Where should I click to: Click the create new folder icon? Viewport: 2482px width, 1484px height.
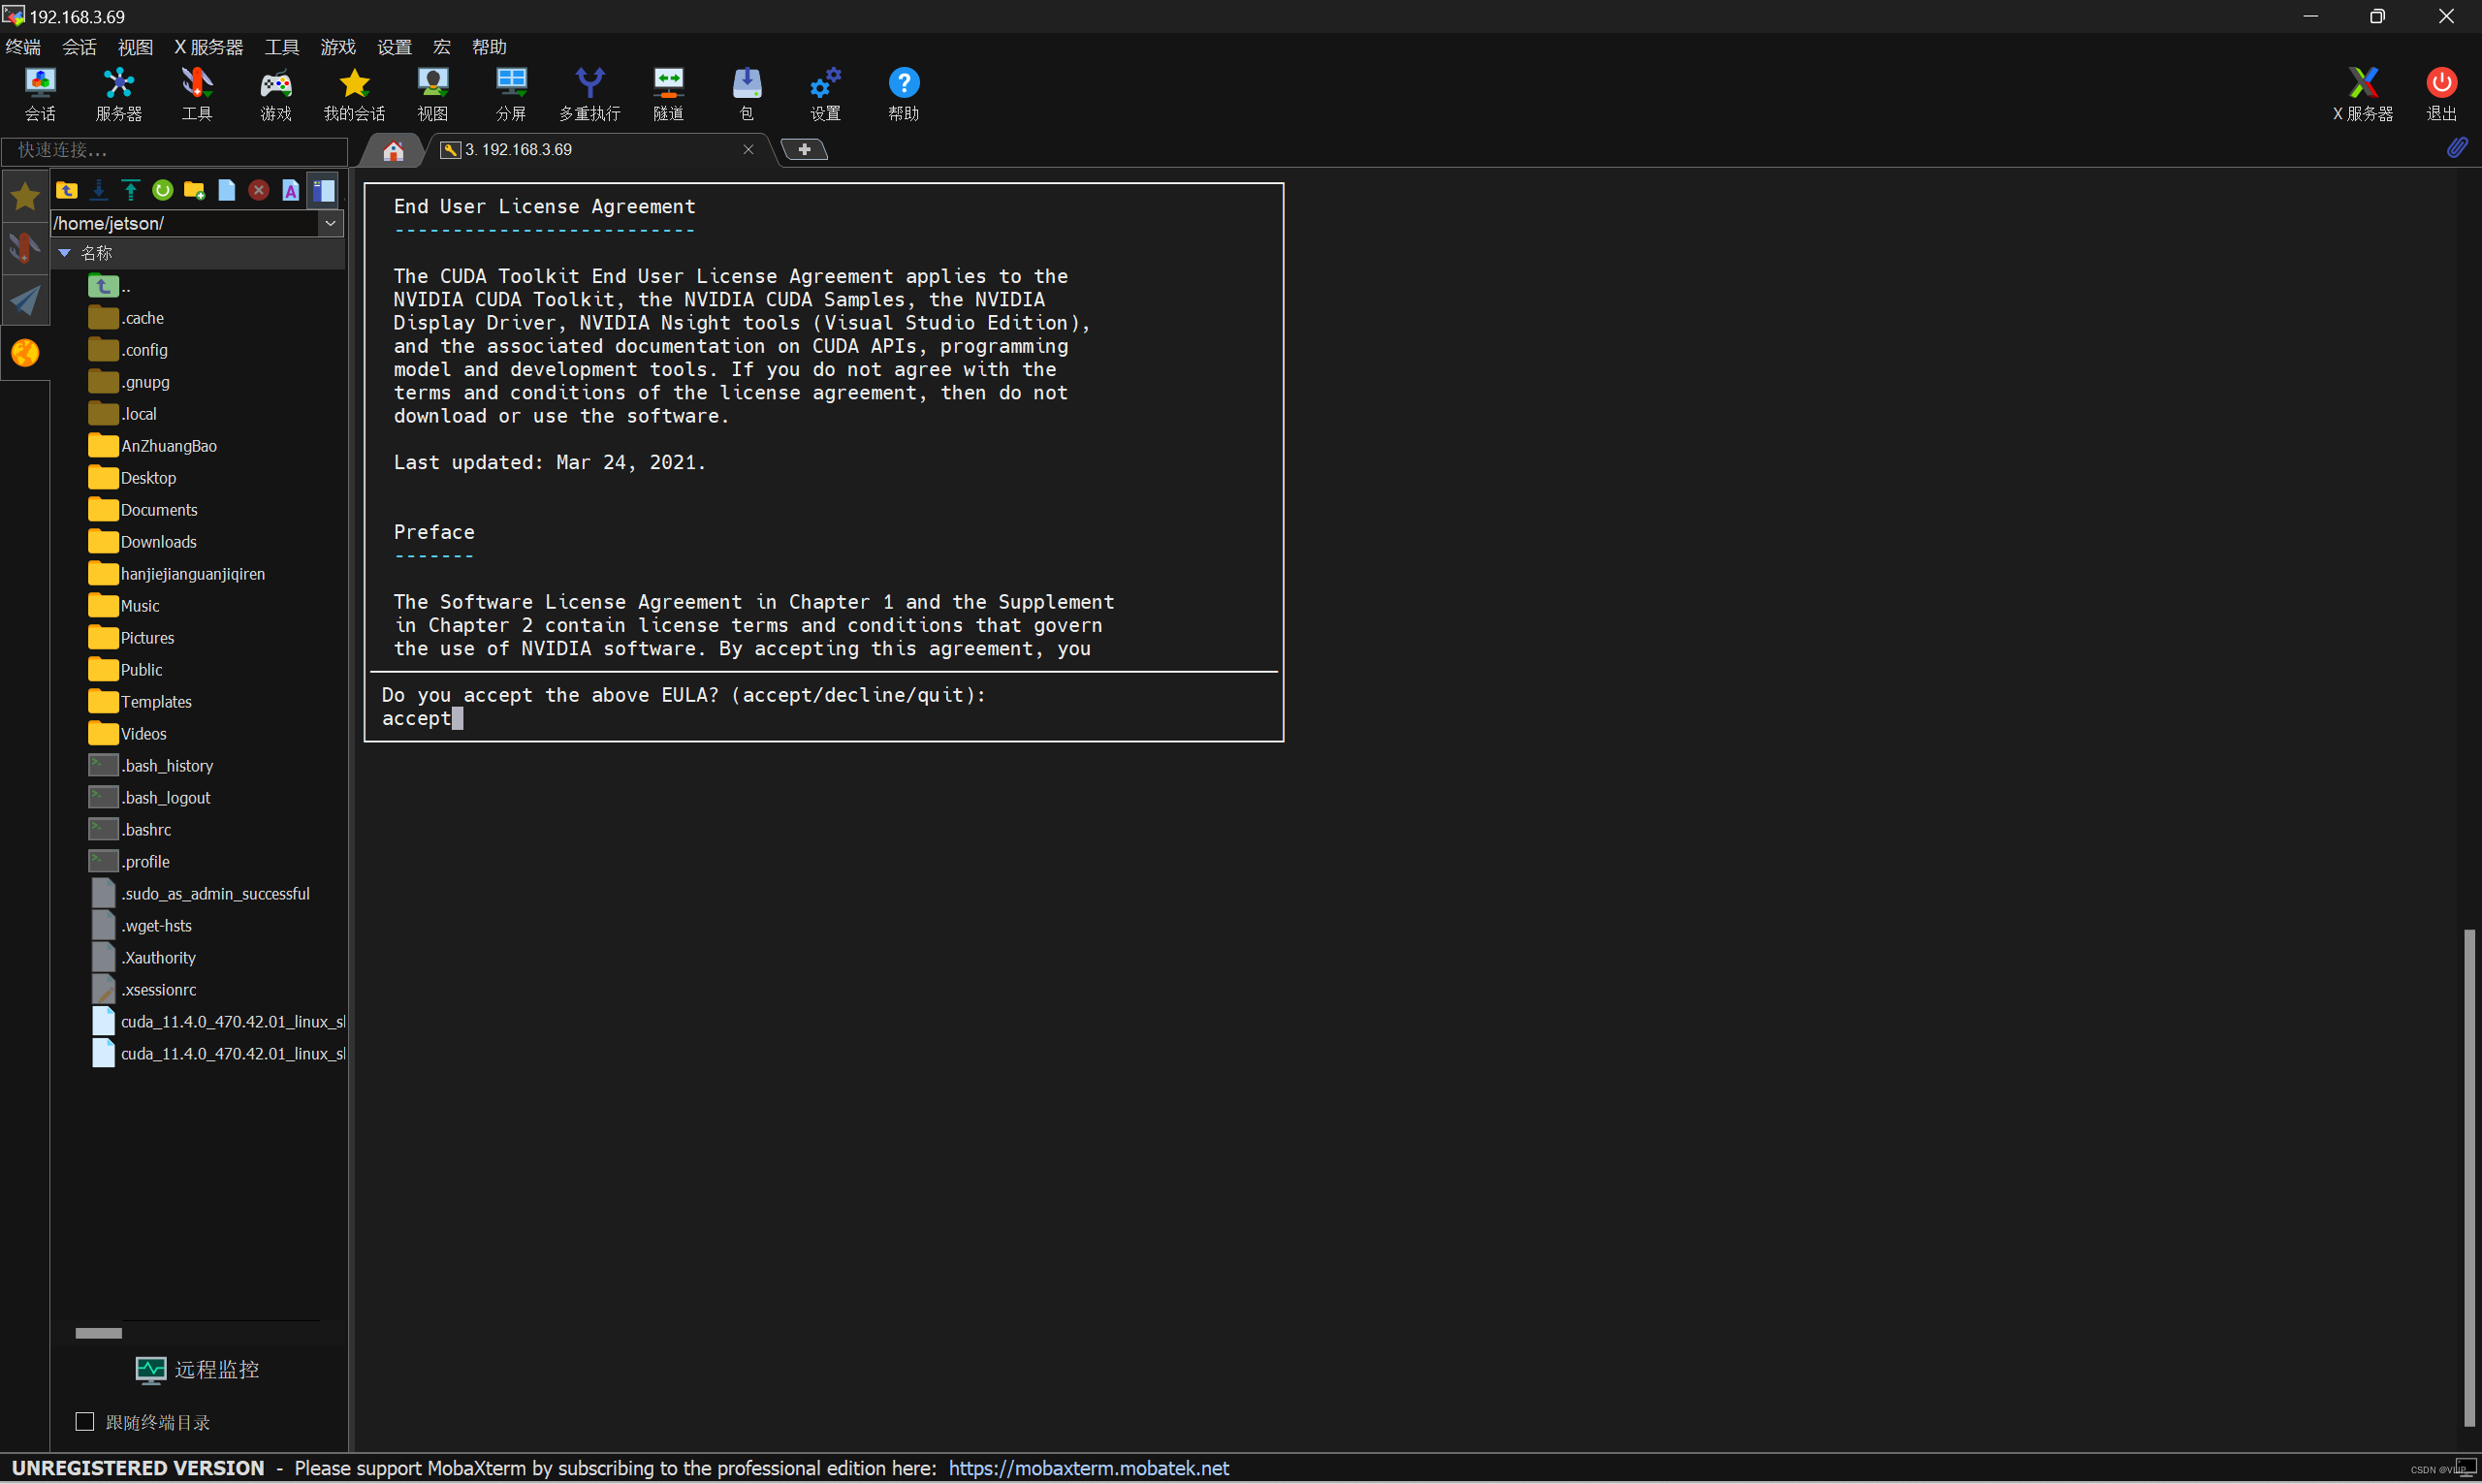(x=194, y=190)
